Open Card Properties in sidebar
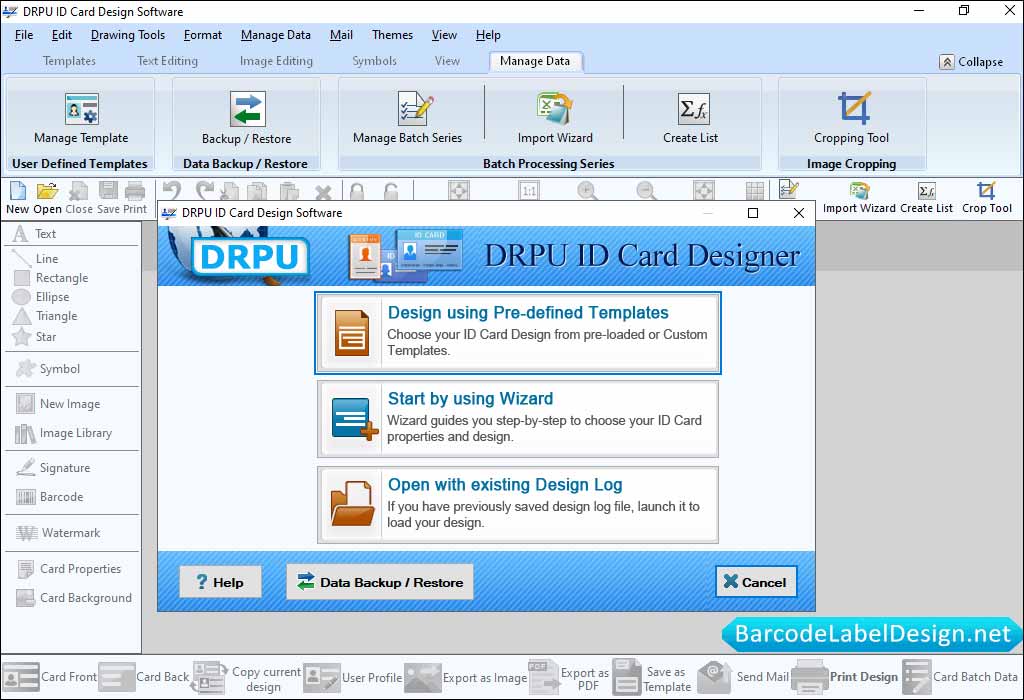 point(69,569)
